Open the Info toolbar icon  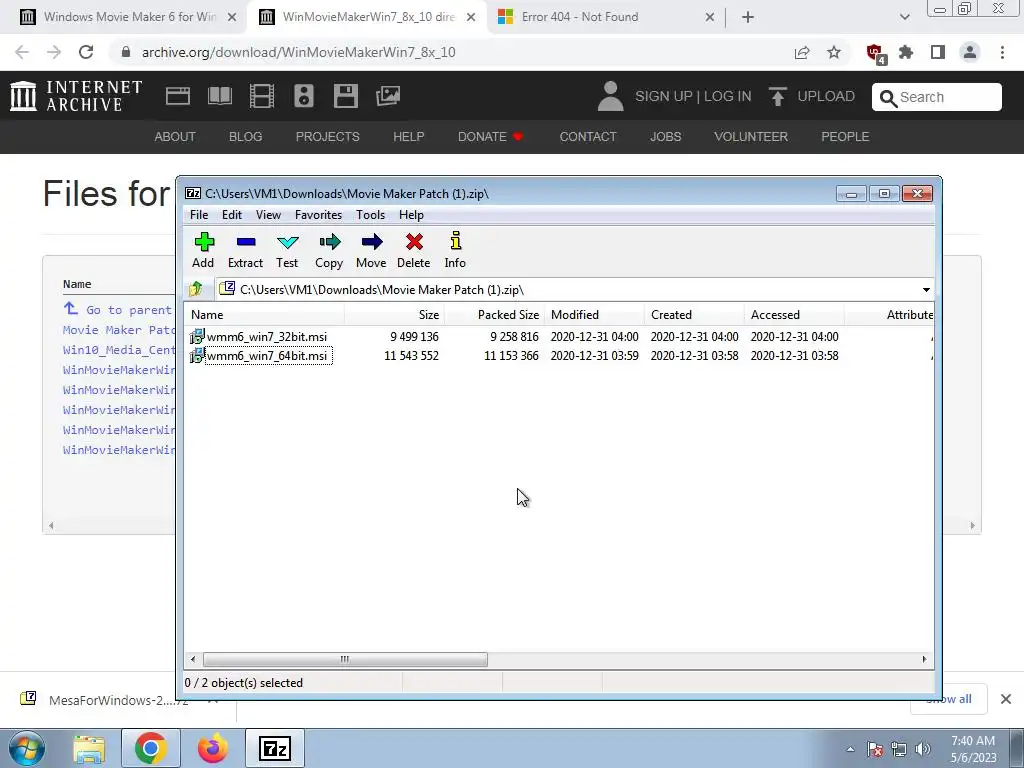click(455, 250)
